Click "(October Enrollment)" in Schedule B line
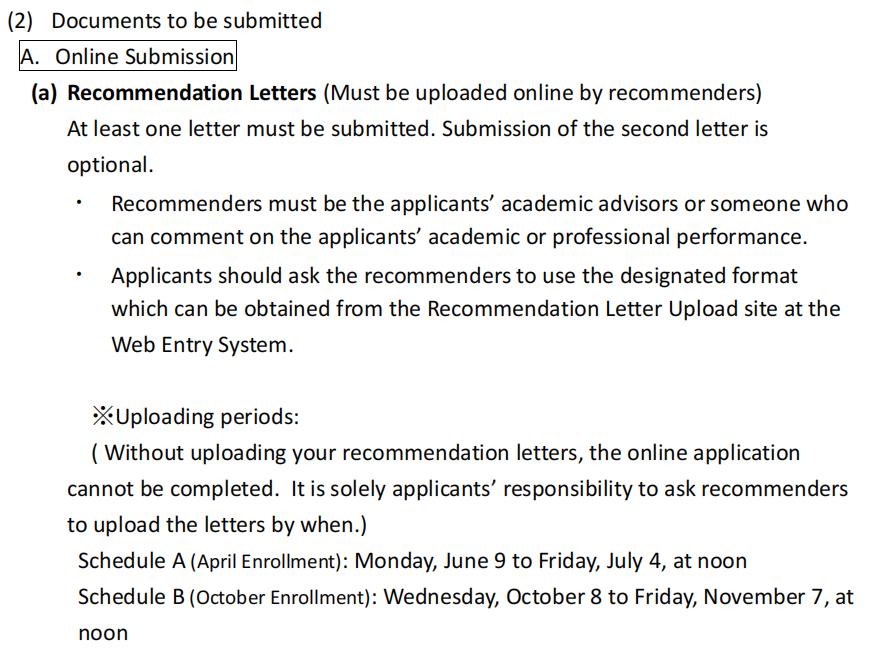Image resolution: width=870 pixels, height=649 pixels. coord(280,598)
